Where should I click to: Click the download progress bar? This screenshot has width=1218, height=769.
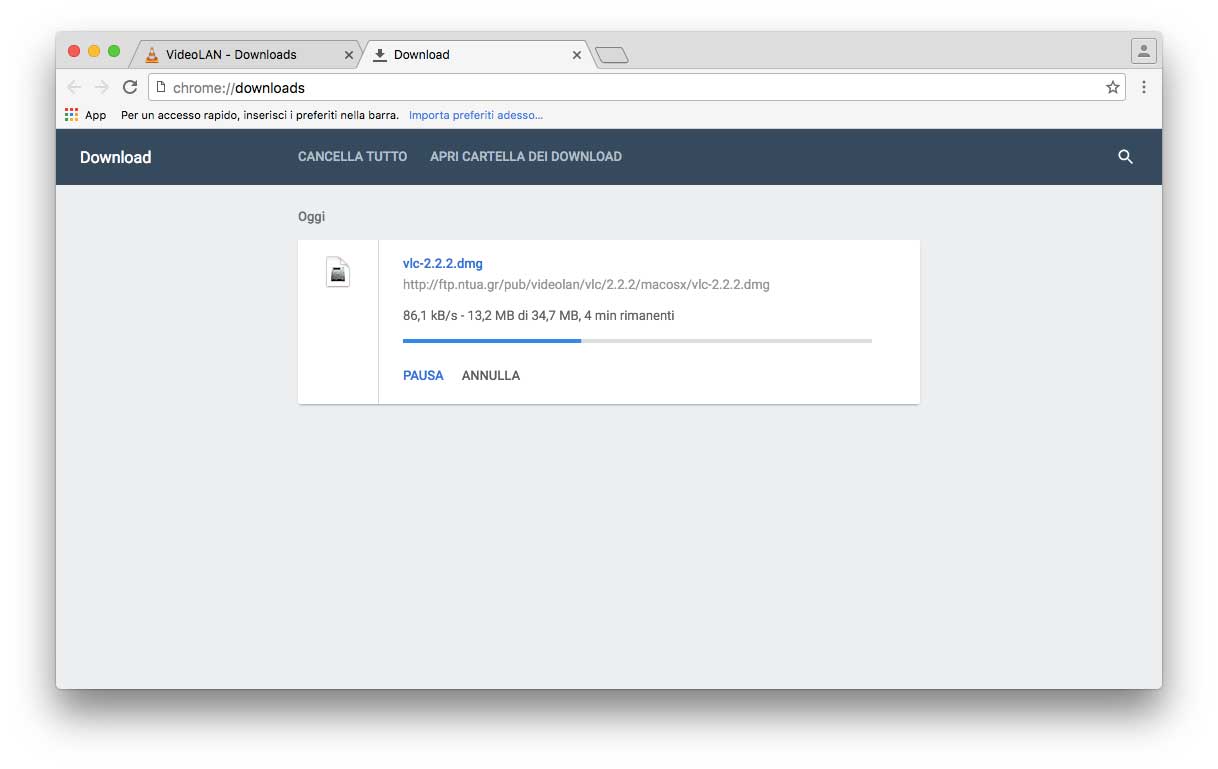(637, 341)
